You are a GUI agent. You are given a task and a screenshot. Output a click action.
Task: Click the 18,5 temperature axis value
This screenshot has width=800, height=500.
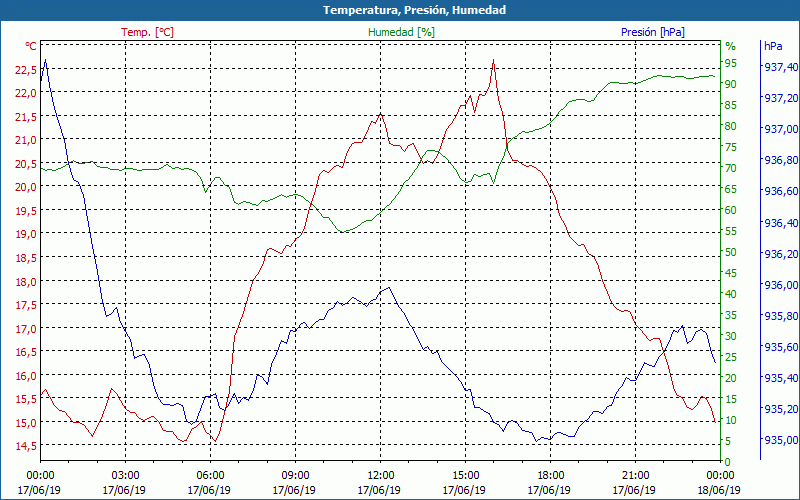pos(26,258)
